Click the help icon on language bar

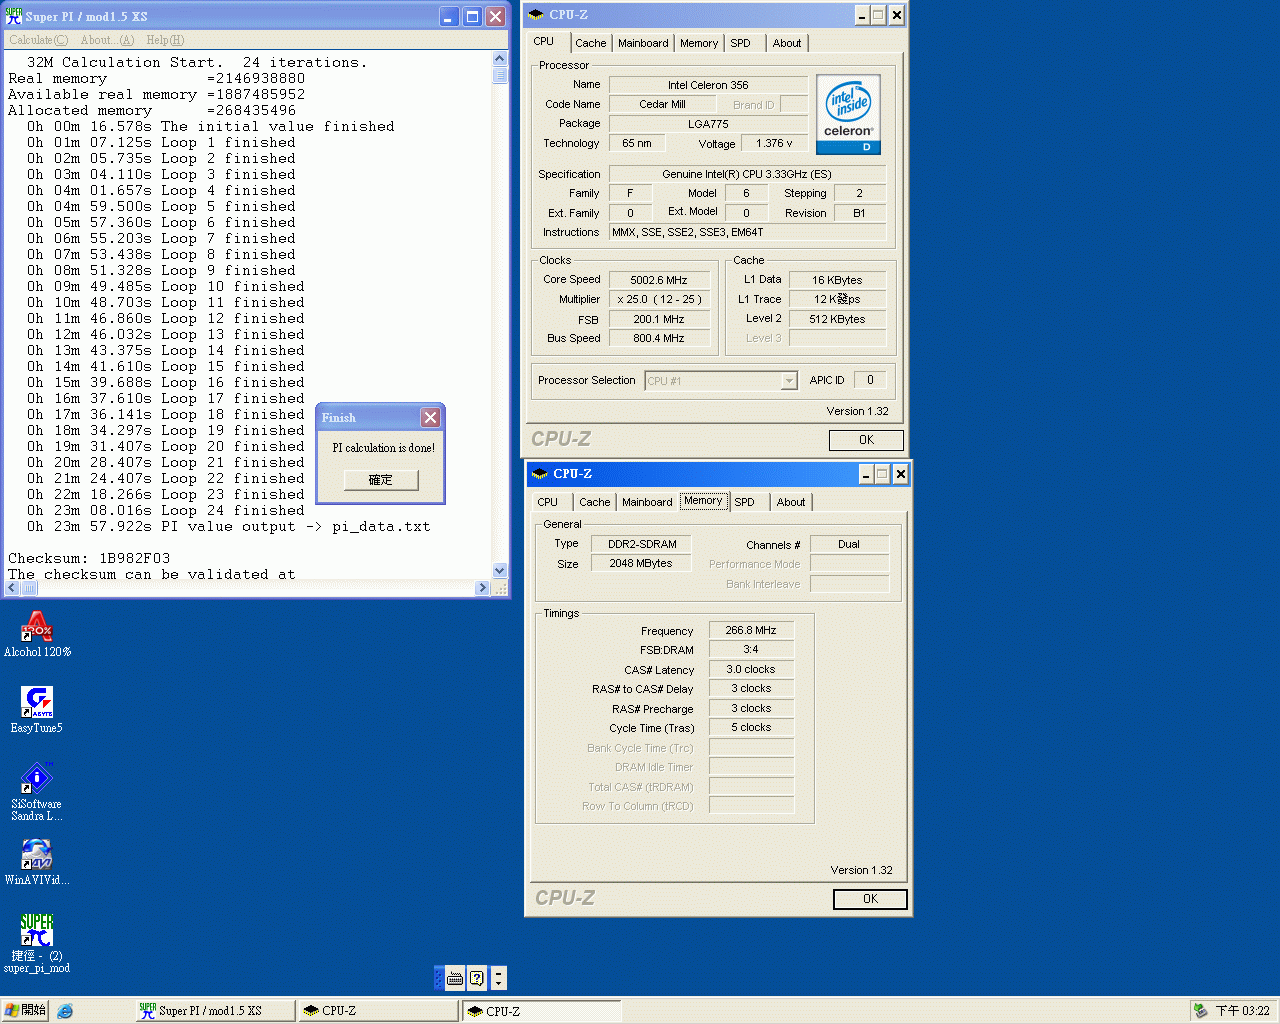pyautogui.click(x=477, y=978)
